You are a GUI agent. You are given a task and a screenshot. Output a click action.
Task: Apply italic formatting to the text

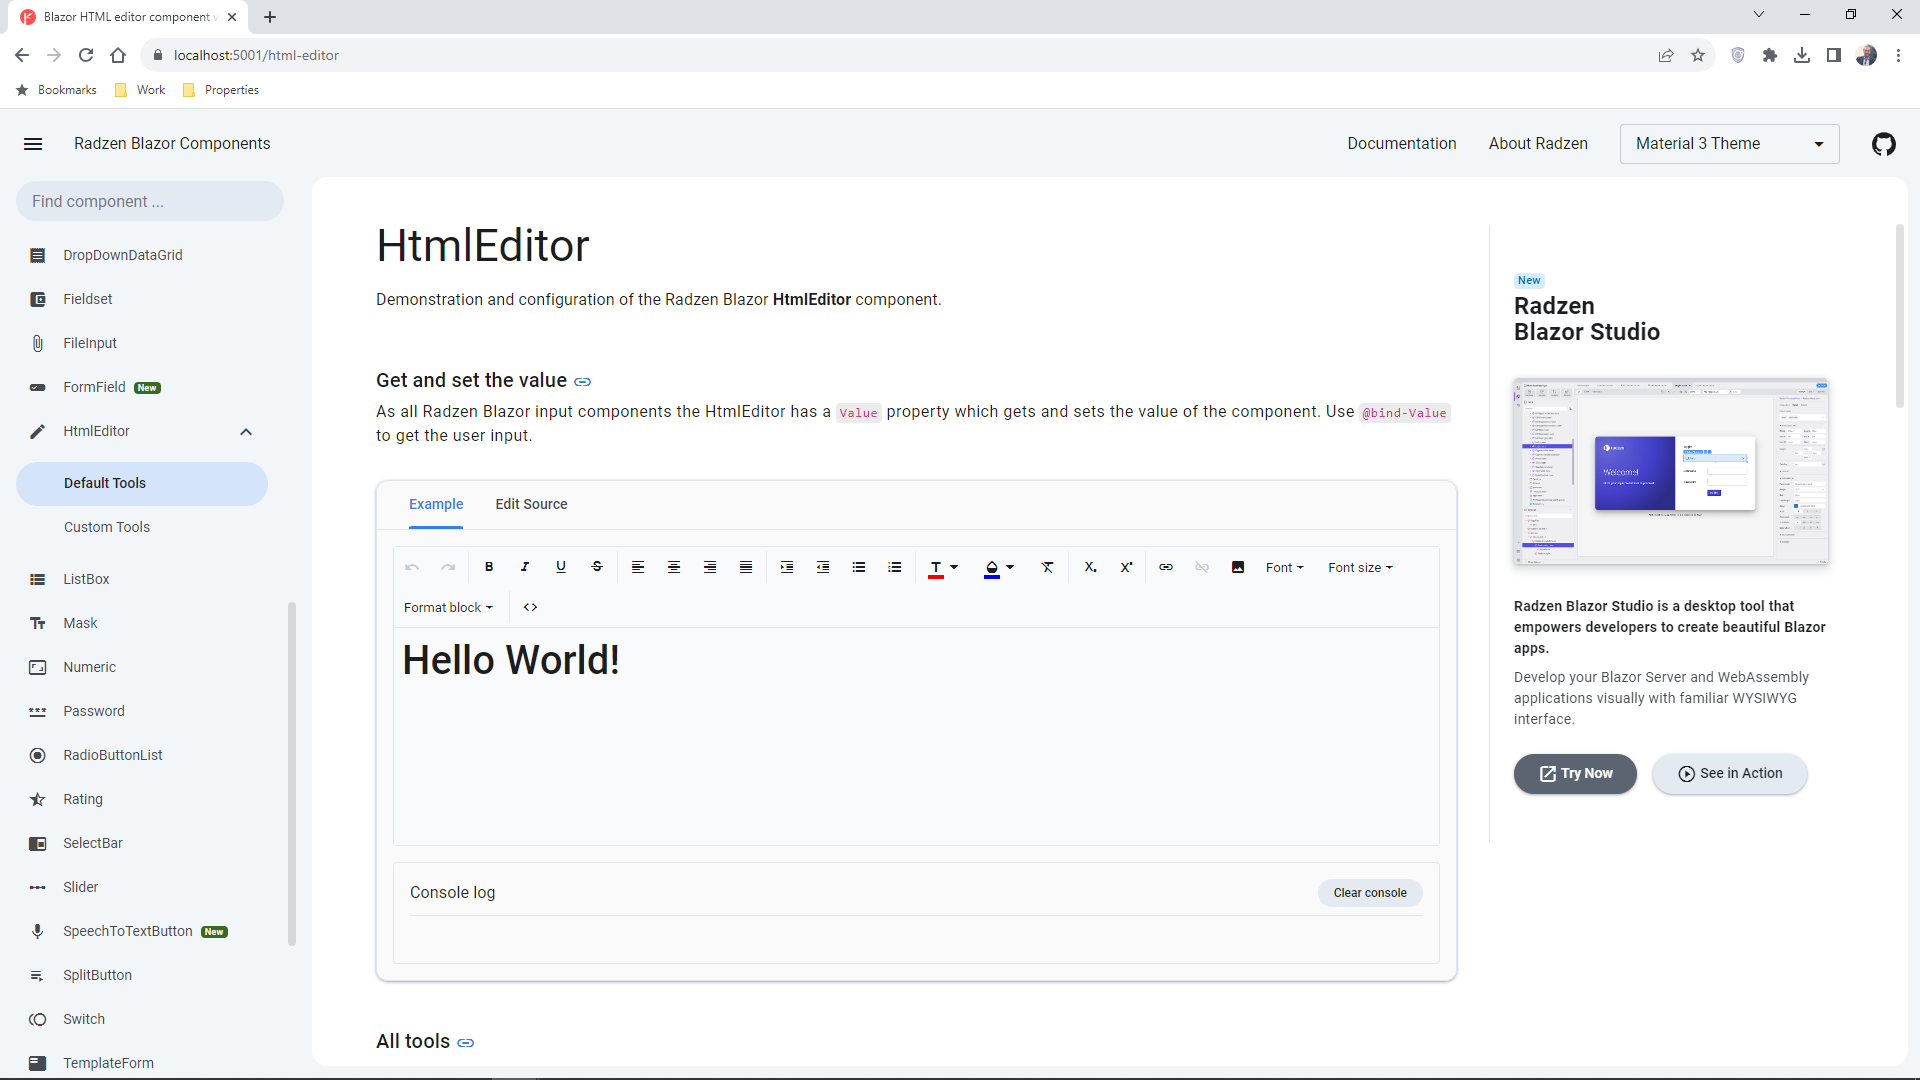click(524, 567)
